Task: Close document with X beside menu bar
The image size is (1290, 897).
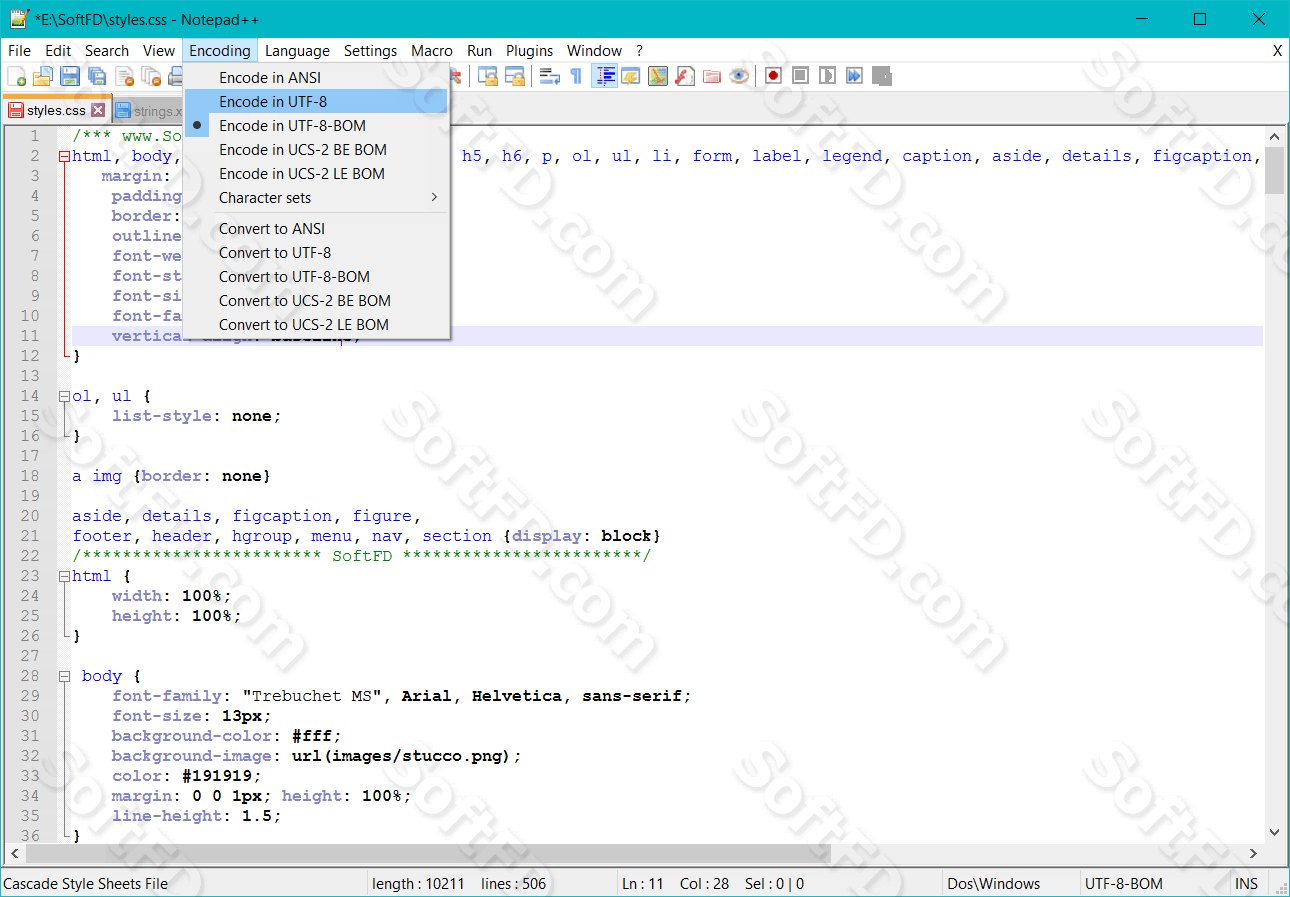Action: tap(1277, 50)
